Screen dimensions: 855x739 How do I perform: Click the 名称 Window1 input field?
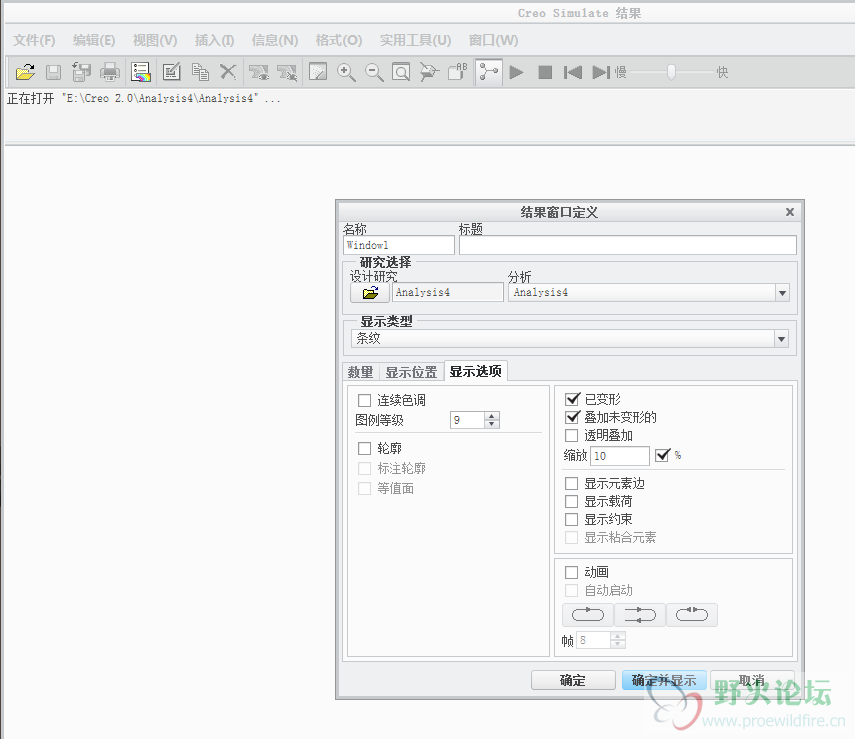tap(399, 245)
